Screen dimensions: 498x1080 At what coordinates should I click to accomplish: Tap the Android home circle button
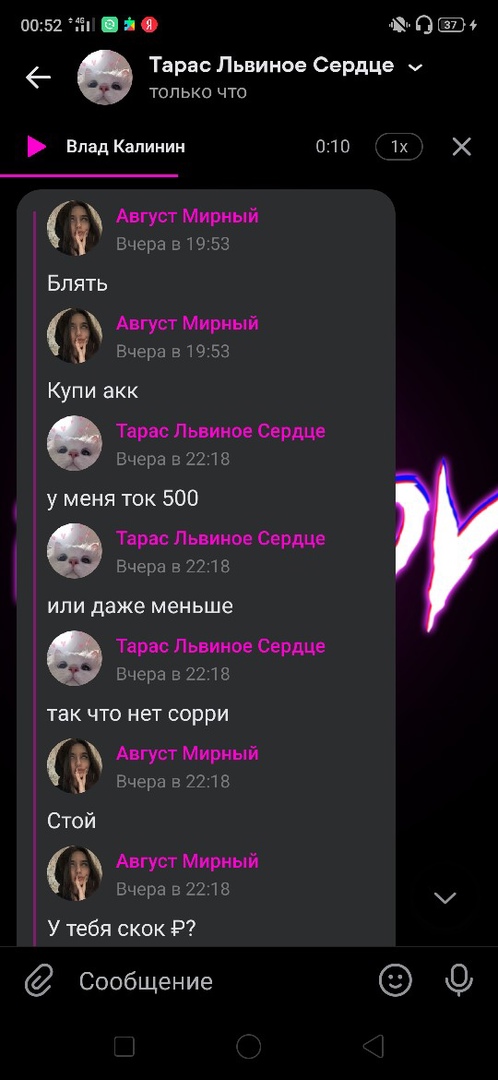click(249, 1046)
